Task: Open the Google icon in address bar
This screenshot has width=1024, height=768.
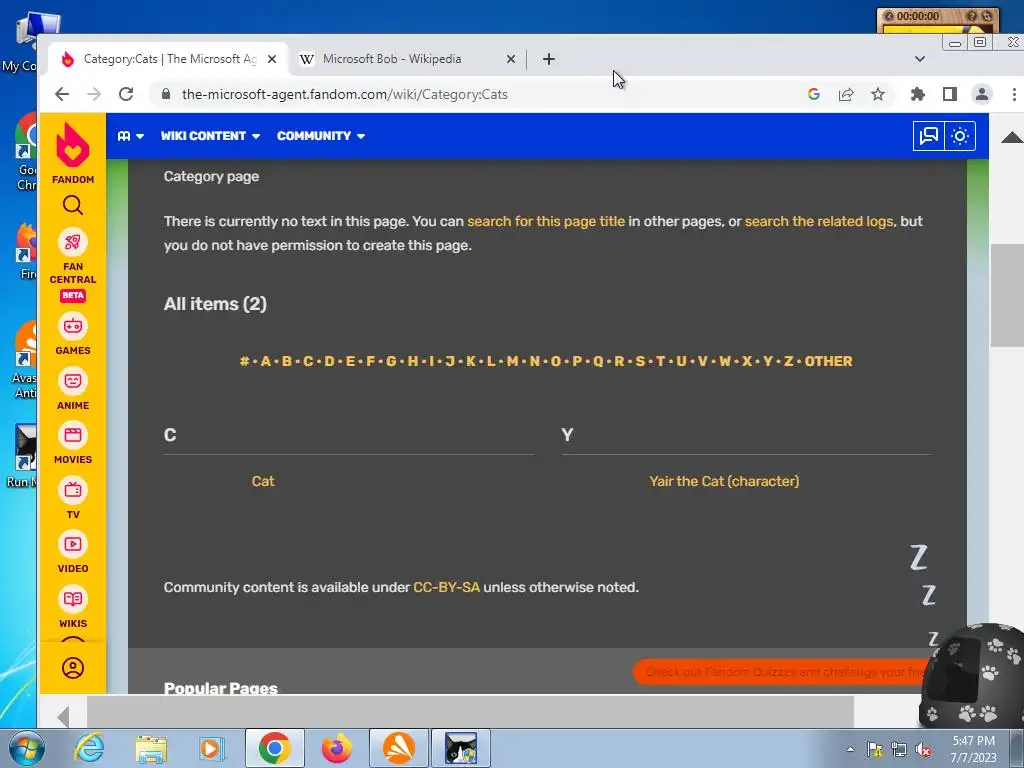Action: tap(814, 94)
